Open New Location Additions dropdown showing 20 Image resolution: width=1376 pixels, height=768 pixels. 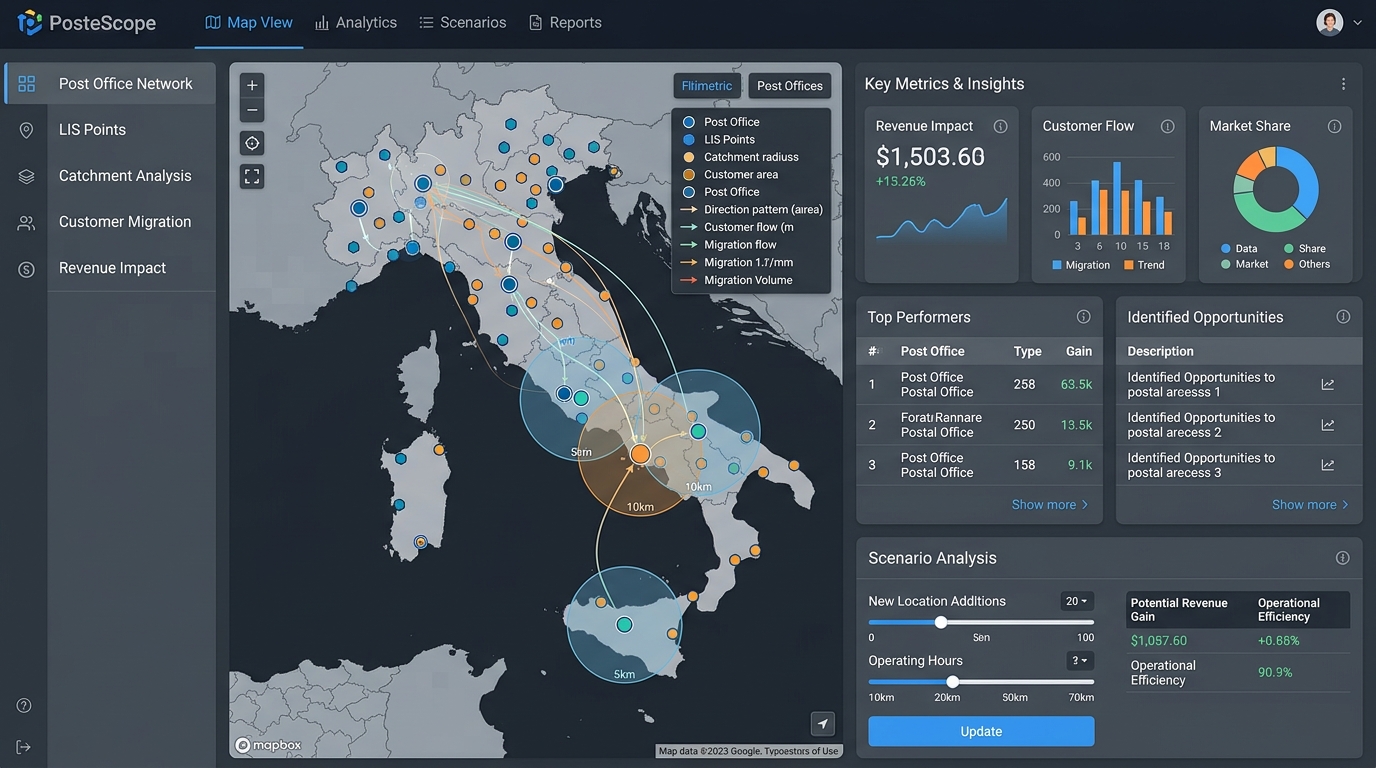1077,601
